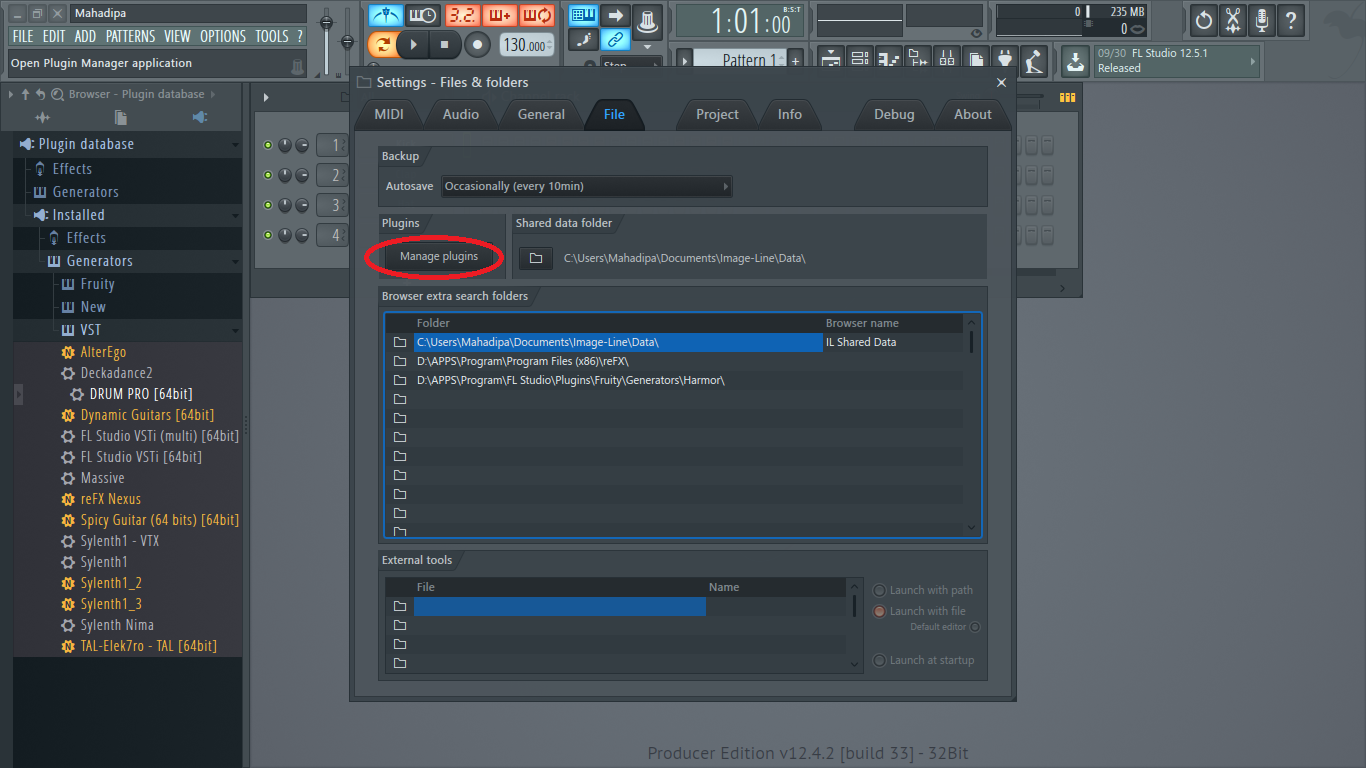The height and width of the screenshot is (768, 1366).
Task: Mute channel 1 green LED
Action: pos(267,145)
